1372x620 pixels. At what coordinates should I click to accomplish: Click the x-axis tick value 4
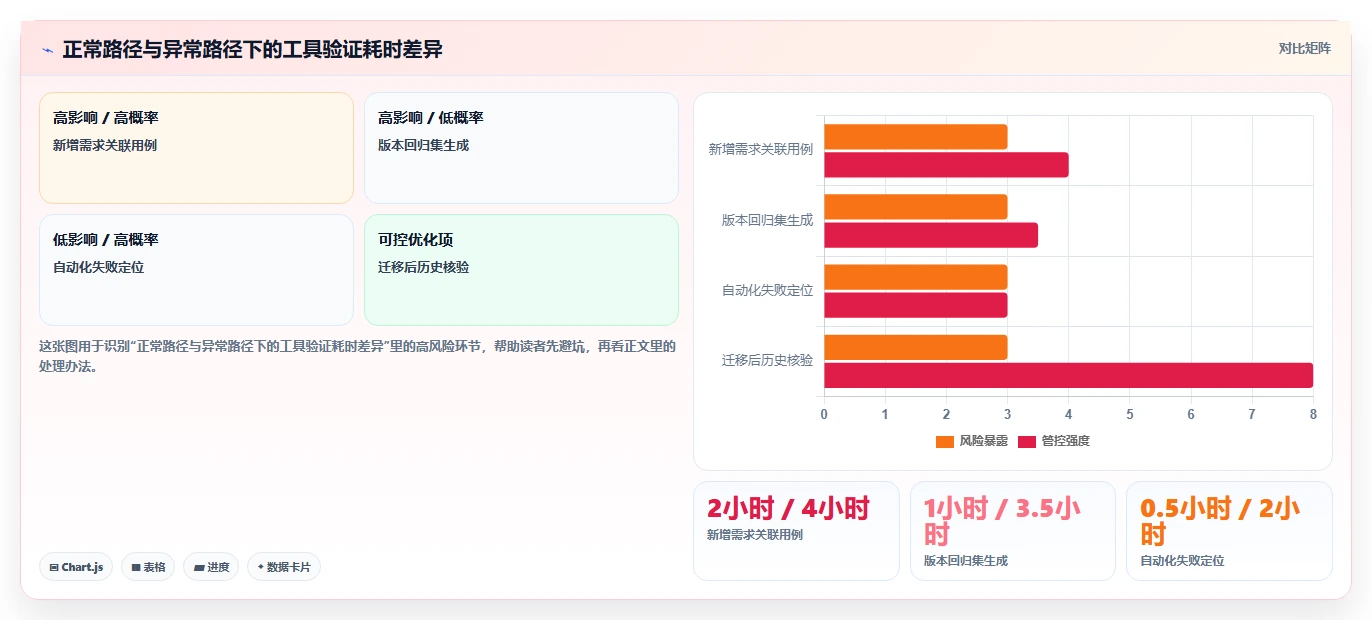click(x=1068, y=414)
